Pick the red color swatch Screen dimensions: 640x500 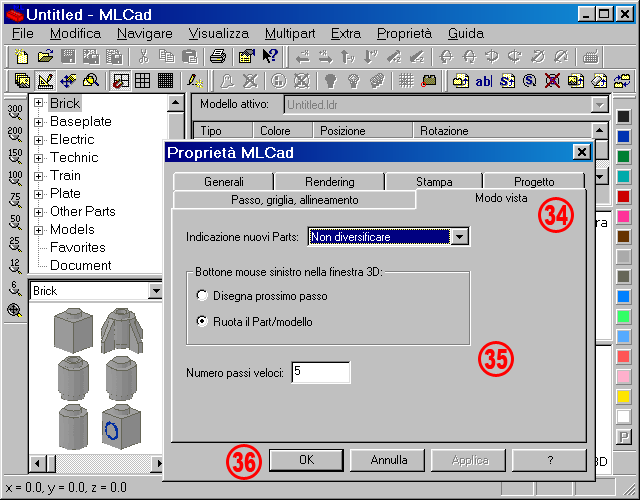point(623,196)
